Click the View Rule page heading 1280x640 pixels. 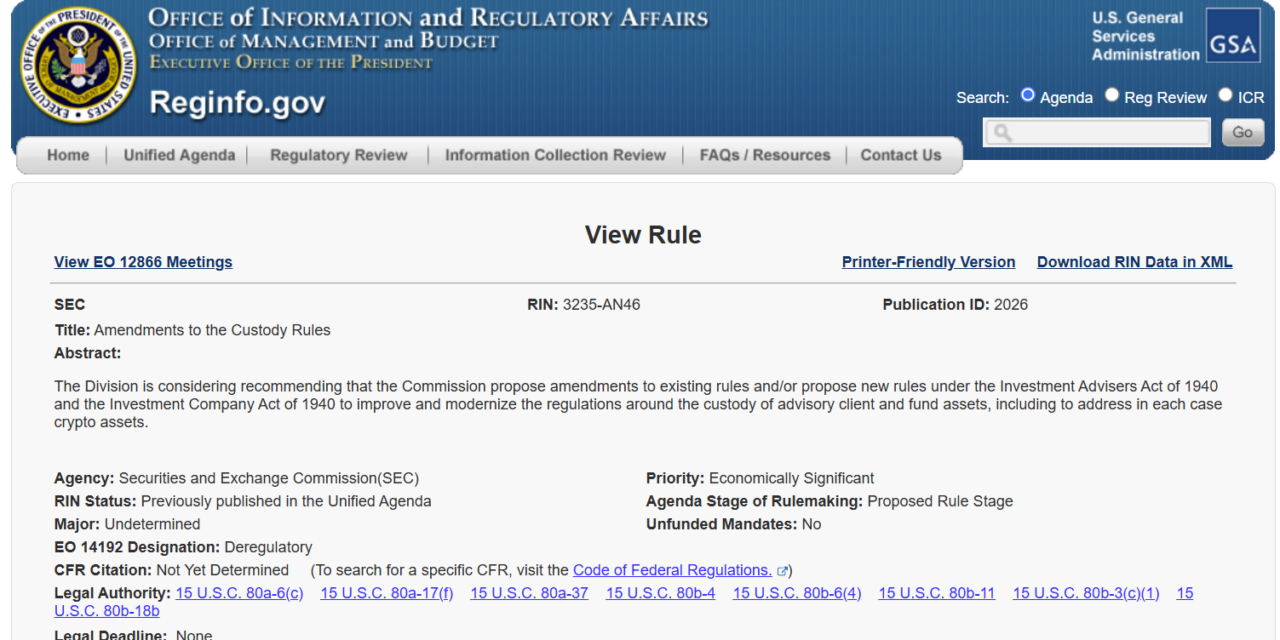coord(643,235)
